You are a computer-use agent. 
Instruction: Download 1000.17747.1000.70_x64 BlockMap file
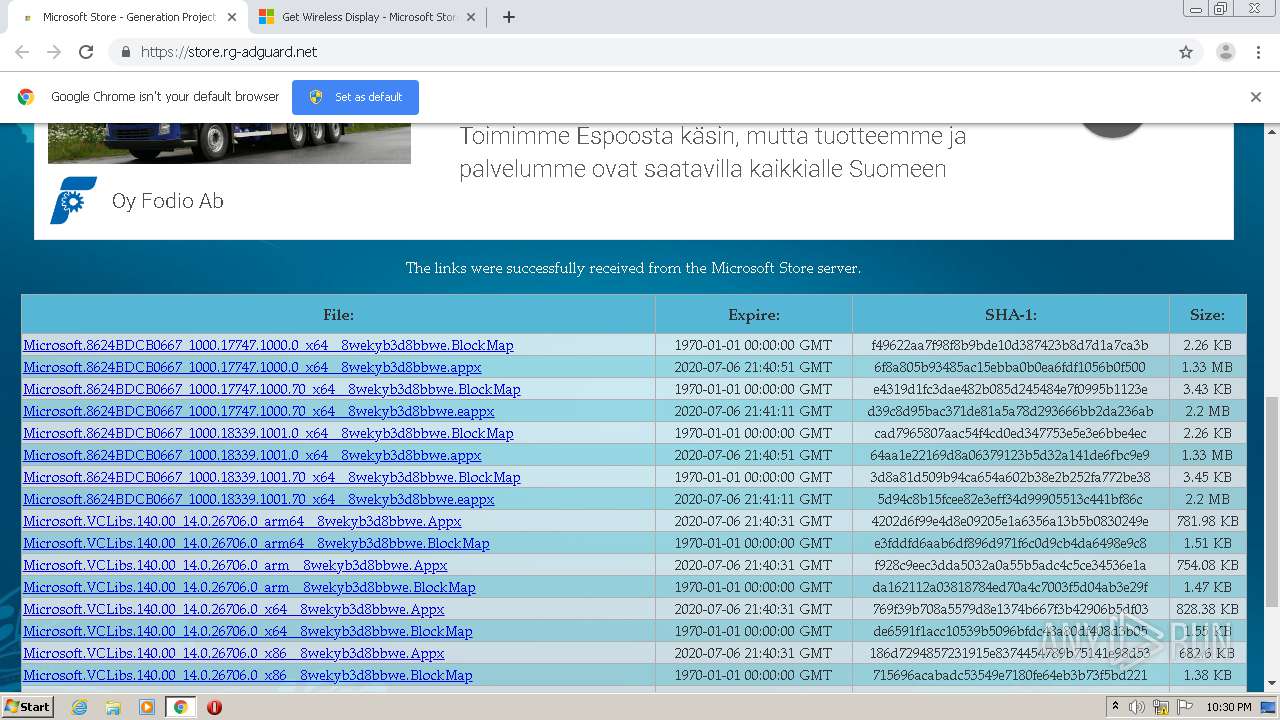pyautogui.click(x=272, y=389)
